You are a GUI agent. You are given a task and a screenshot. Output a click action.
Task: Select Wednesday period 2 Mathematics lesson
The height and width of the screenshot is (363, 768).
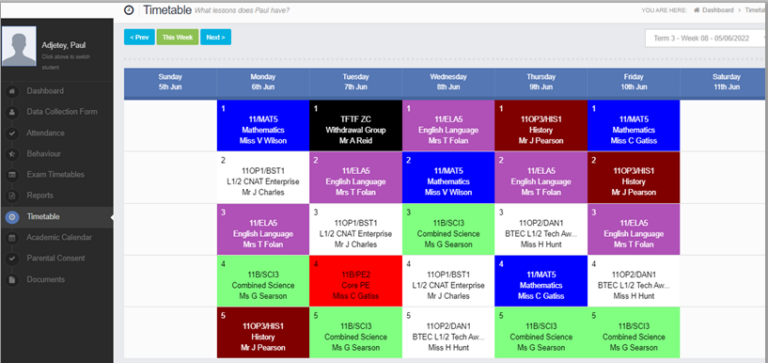(x=448, y=177)
